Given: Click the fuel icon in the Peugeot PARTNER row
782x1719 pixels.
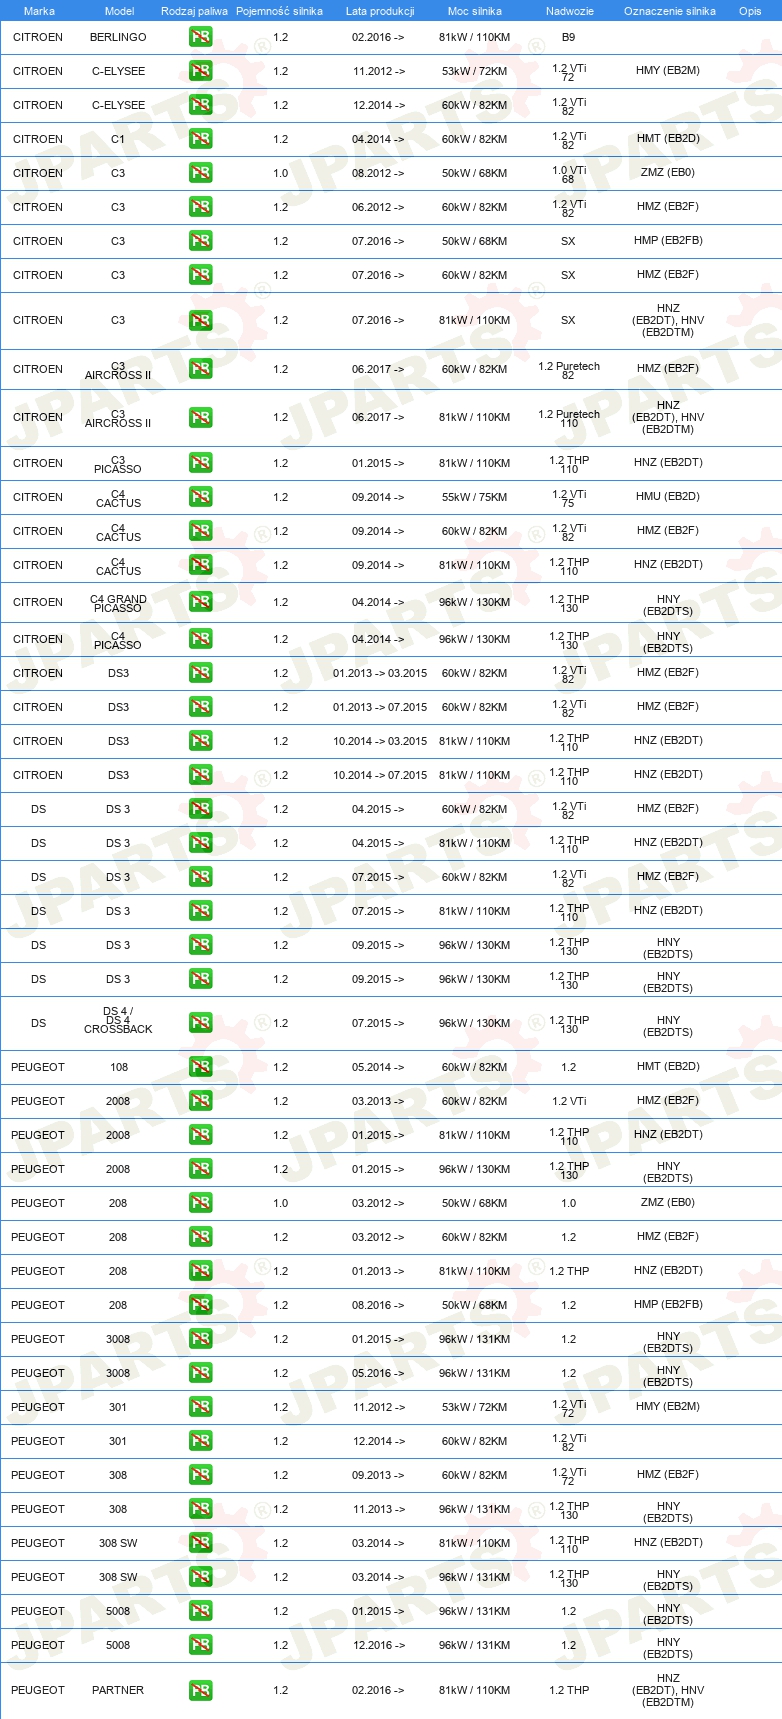Looking at the screenshot, I should 200,1690.
